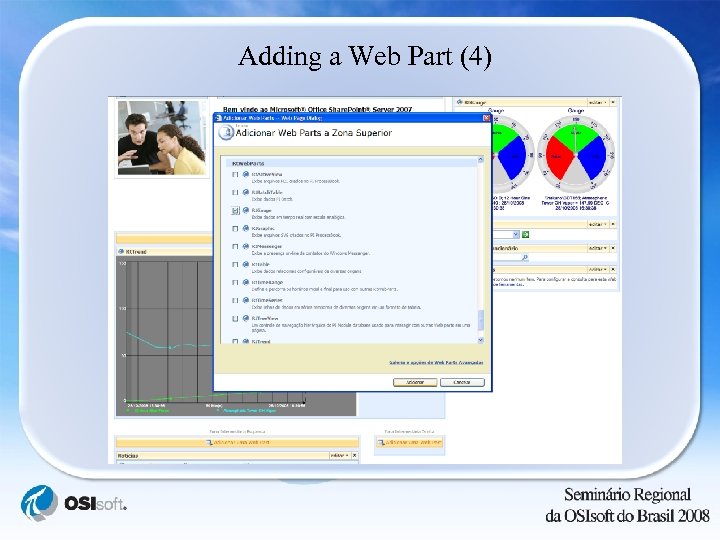720x540 pixels.
Task: Check the RtActiveView web part checkbox
Action: 235,175
